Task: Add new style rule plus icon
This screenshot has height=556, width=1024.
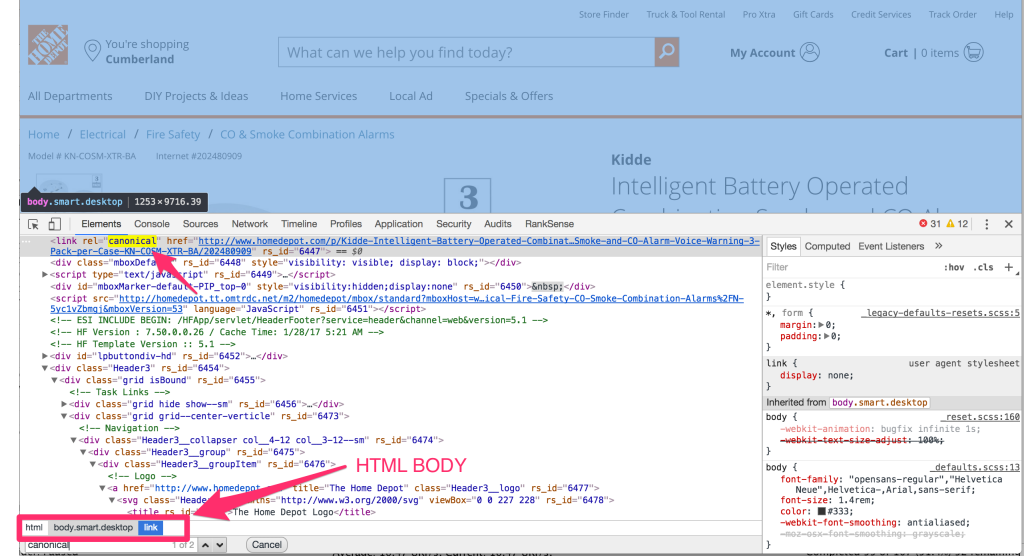Action: pos(1008,267)
